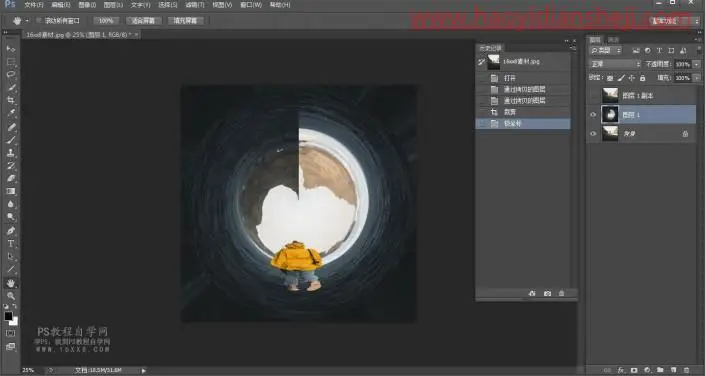Image resolution: width=705 pixels, height=376 pixels.
Task: Open 文件(F) menu
Action: [x=34, y=5]
